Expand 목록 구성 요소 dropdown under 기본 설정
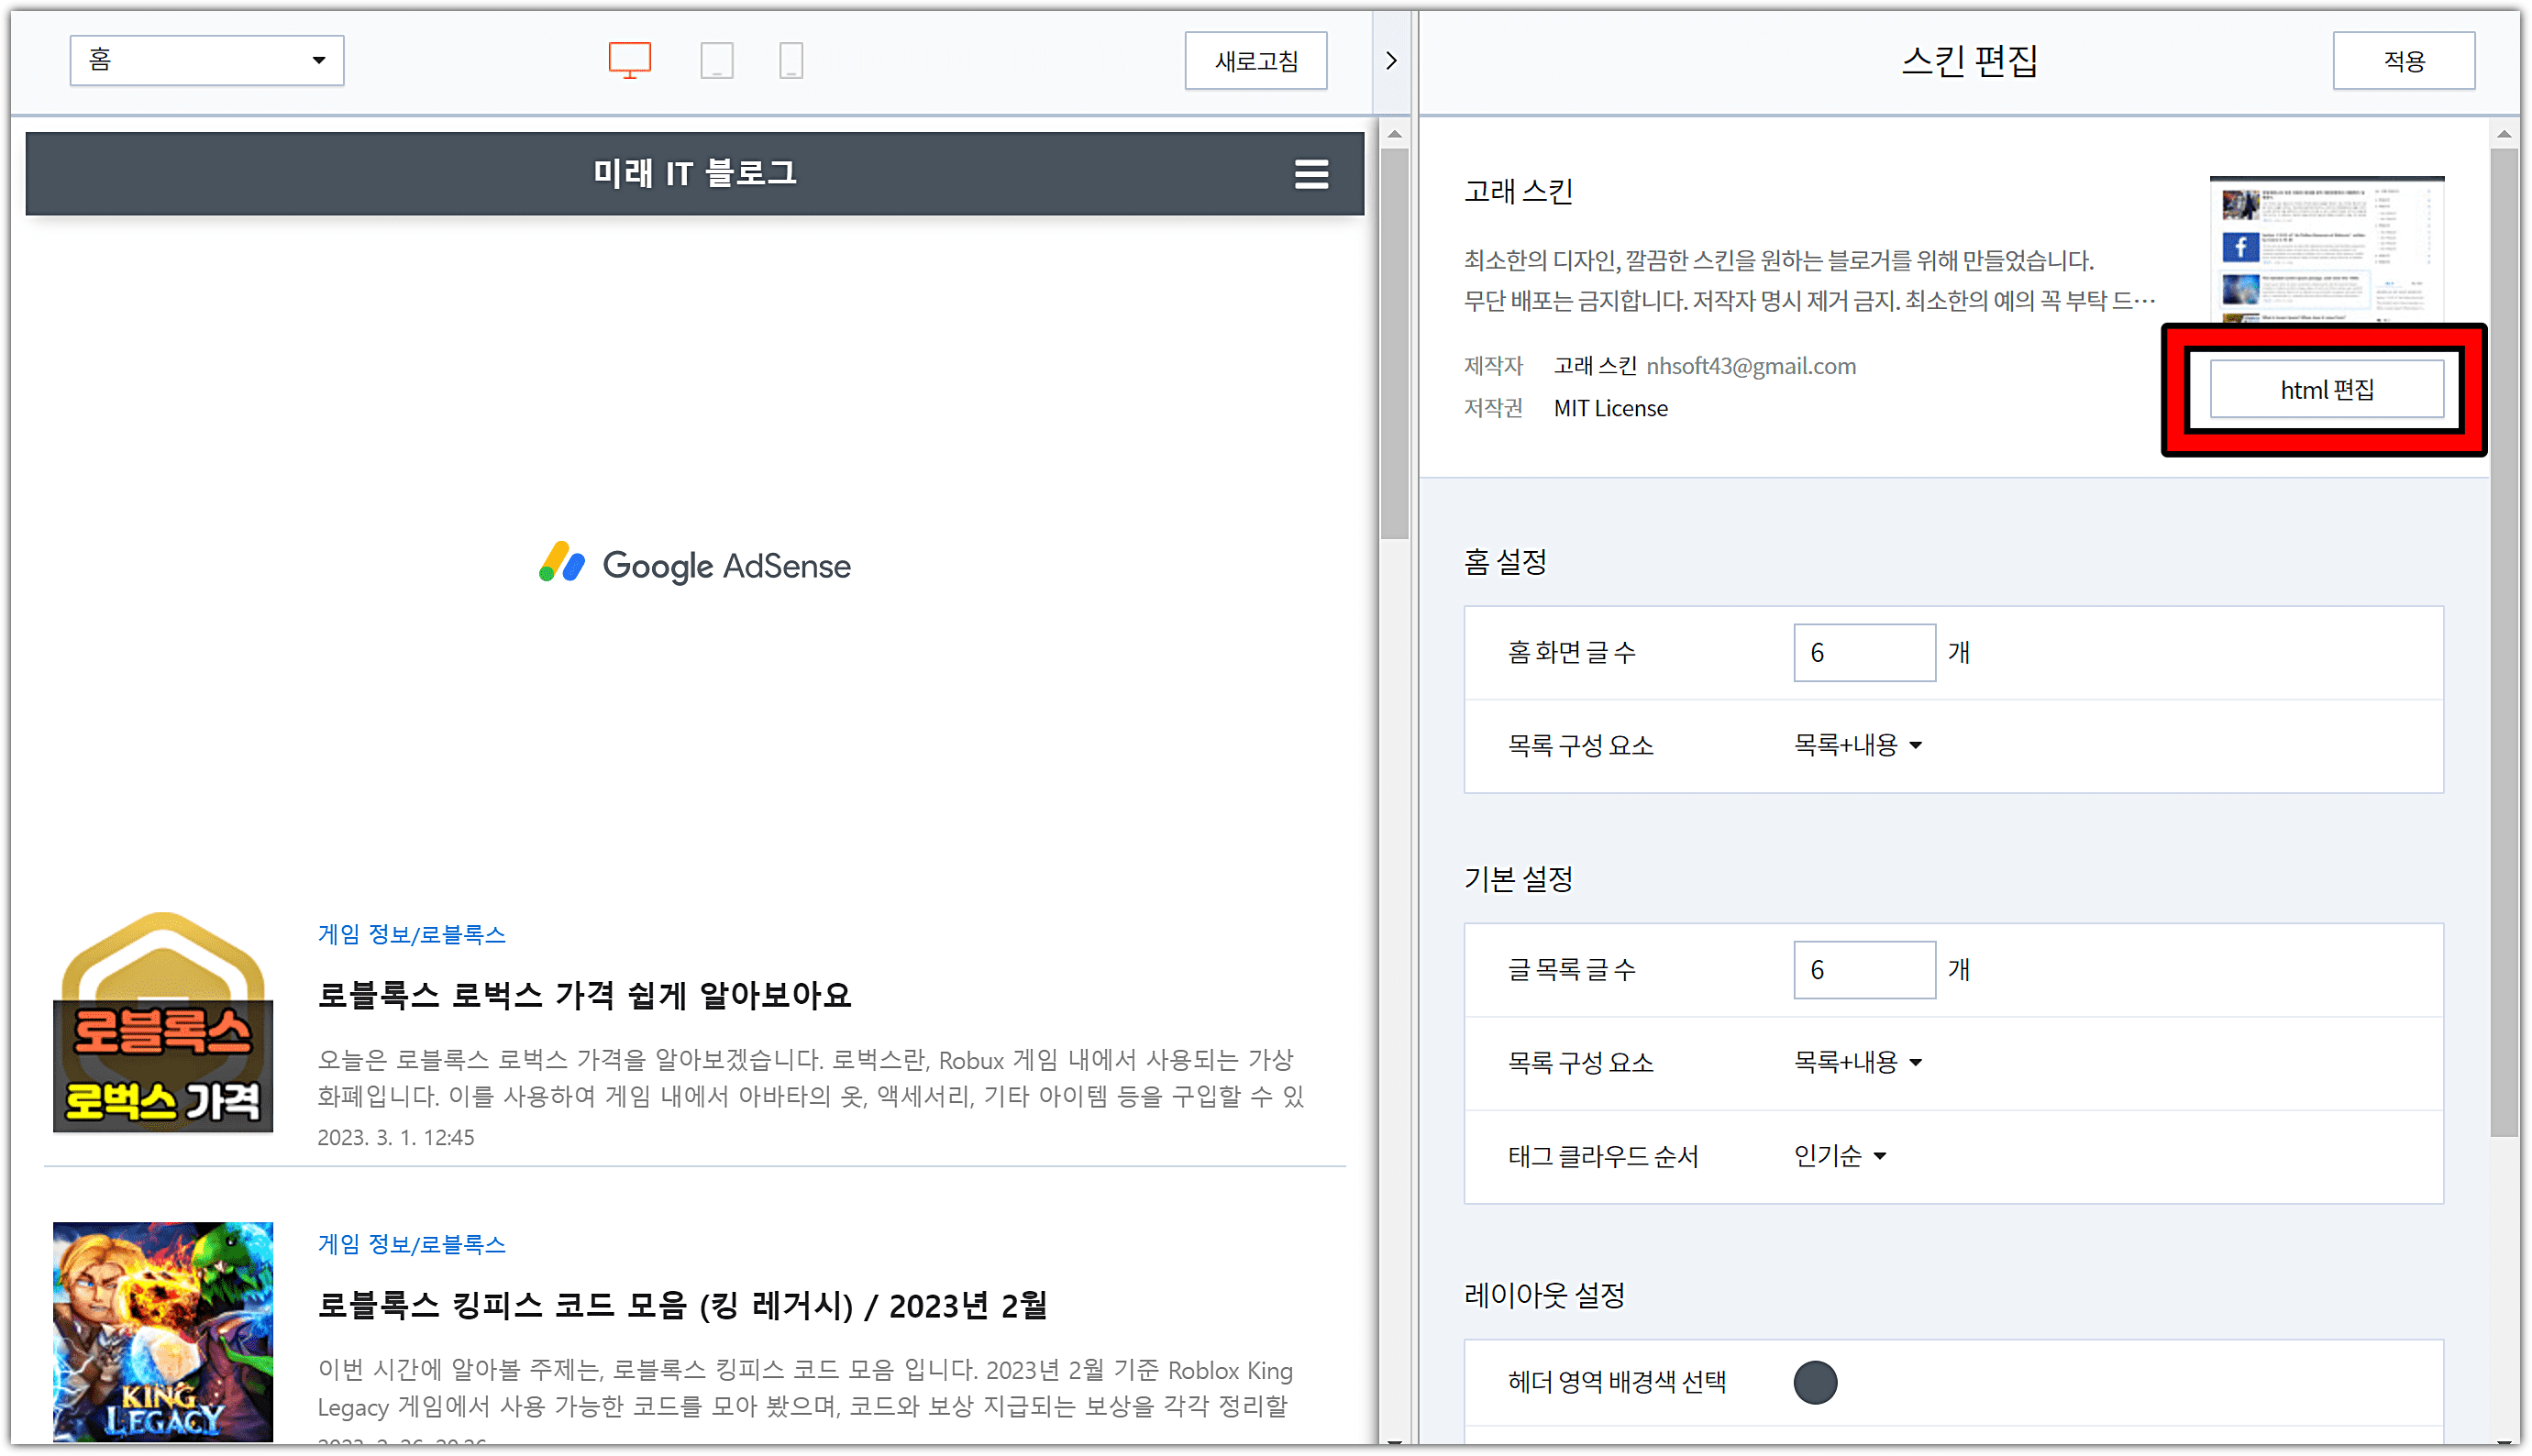2532x1456 pixels. pyautogui.click(x=1857, y=1062)
